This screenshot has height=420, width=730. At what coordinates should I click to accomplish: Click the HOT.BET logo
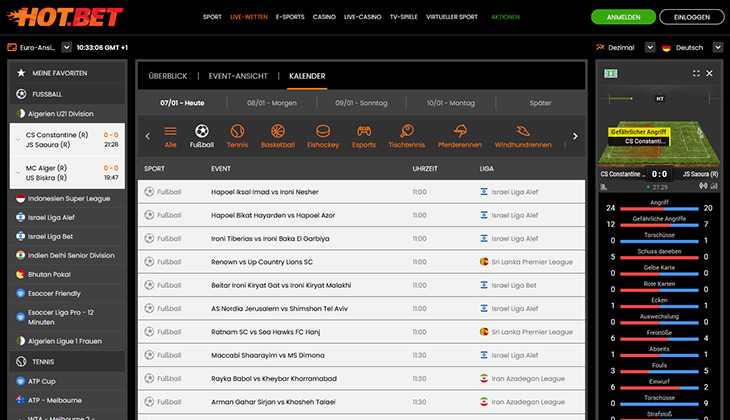click(x=65, y=17)
